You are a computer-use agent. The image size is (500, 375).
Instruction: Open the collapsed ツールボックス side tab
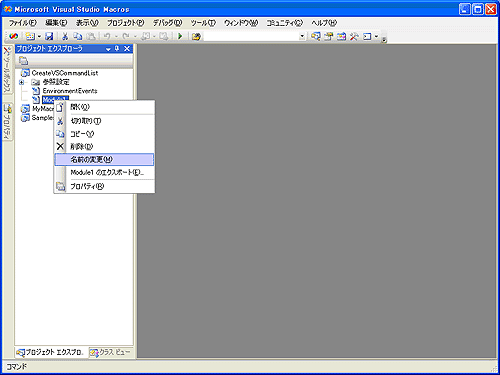click(7, 70)
